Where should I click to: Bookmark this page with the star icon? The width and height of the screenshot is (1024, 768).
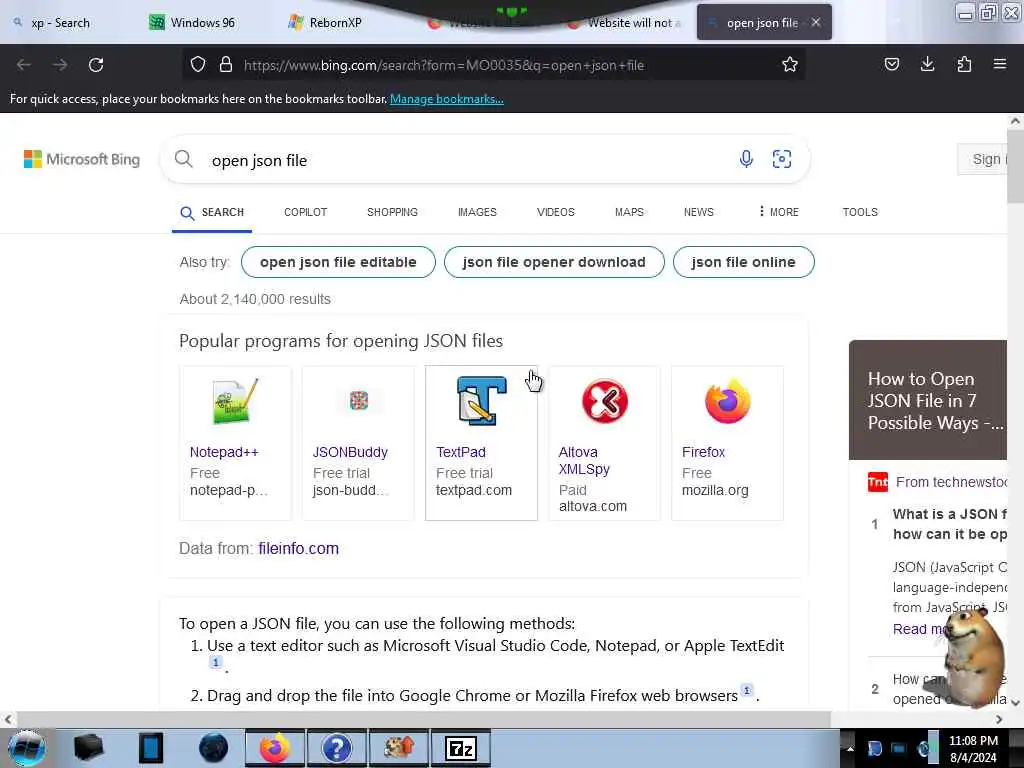[790, 65]
